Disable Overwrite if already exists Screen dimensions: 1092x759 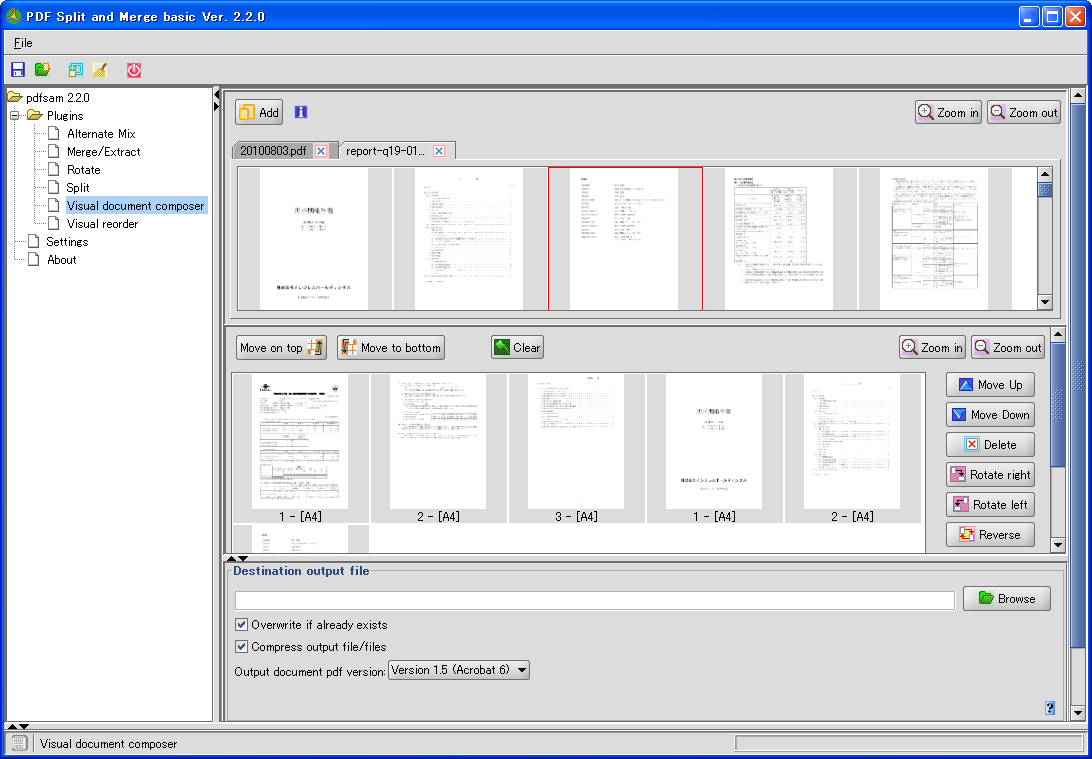(241, 624)
